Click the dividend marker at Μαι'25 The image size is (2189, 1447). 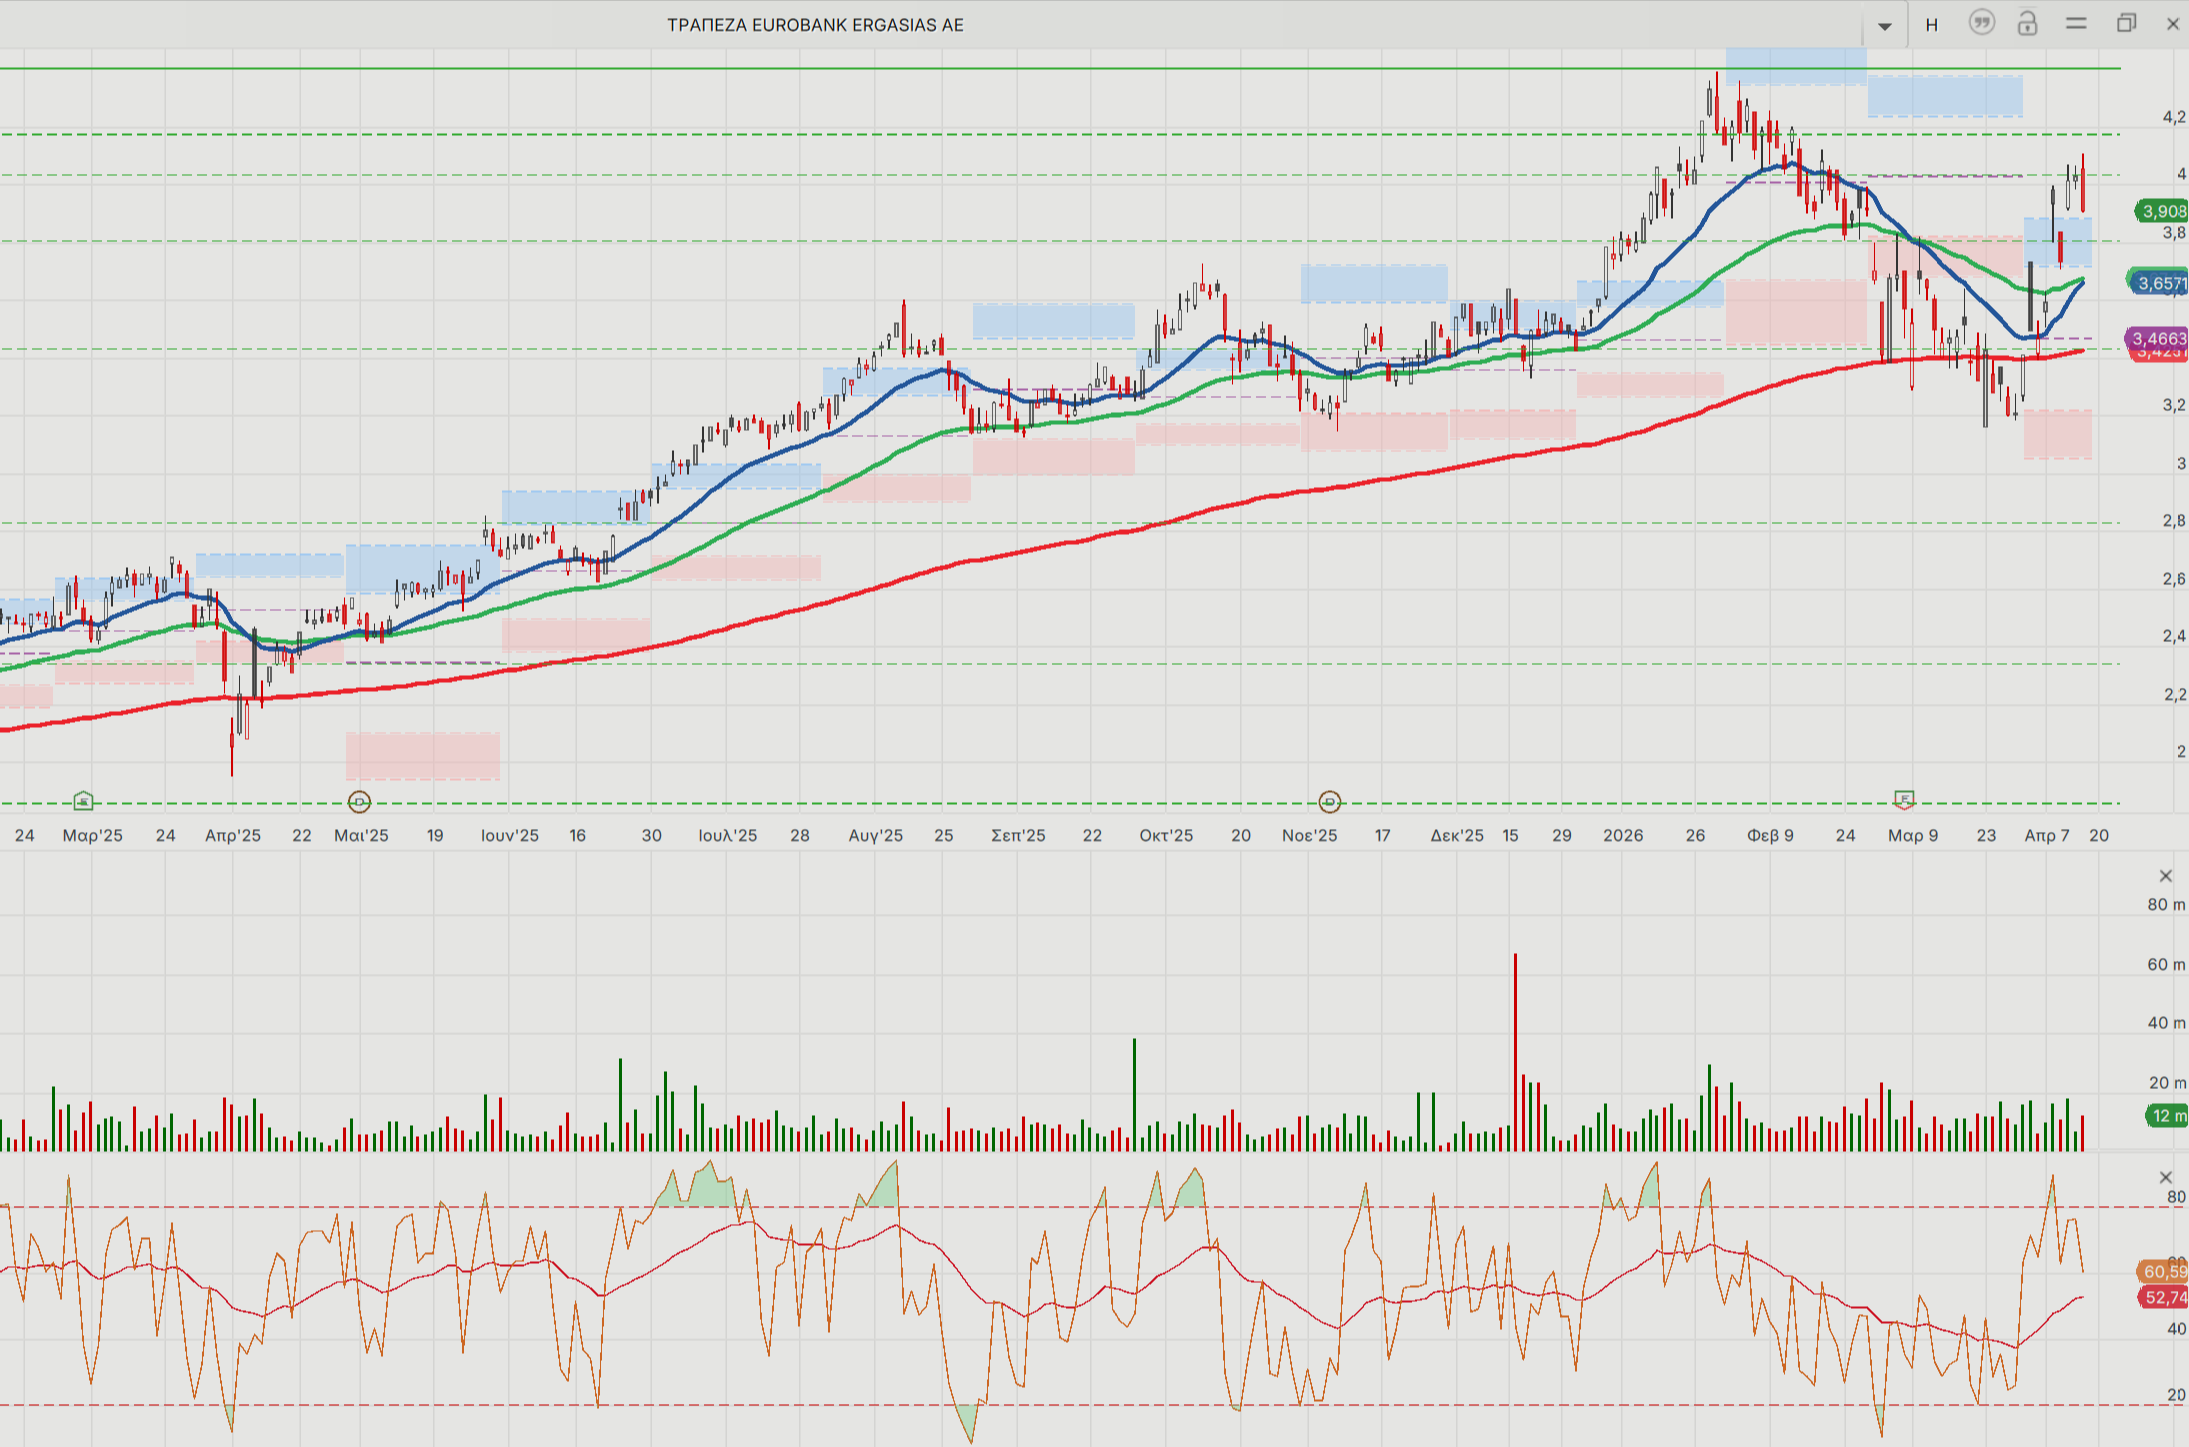359,802
